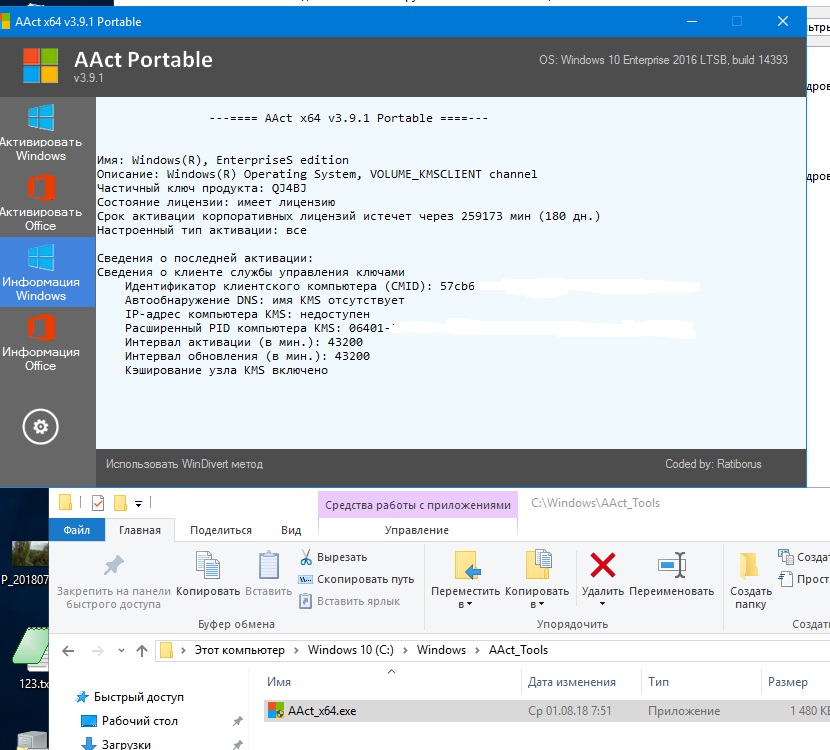The image size is (830, 750).
Task: Click the AAct_Tools breadcrumb
Action: 518,650
